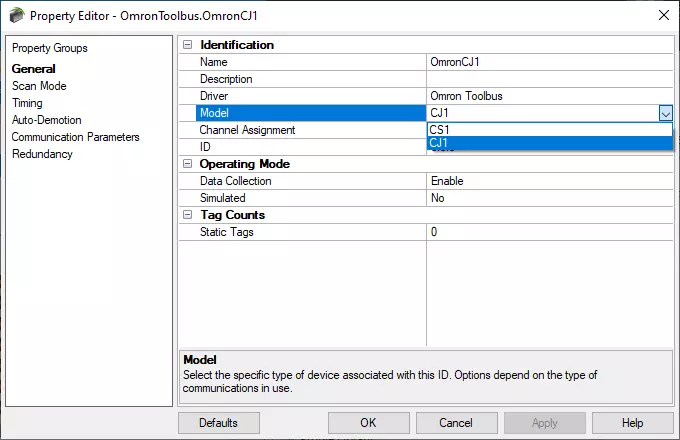The image size is (680, 440).
Task: Select the General property group
Action: 33,69
